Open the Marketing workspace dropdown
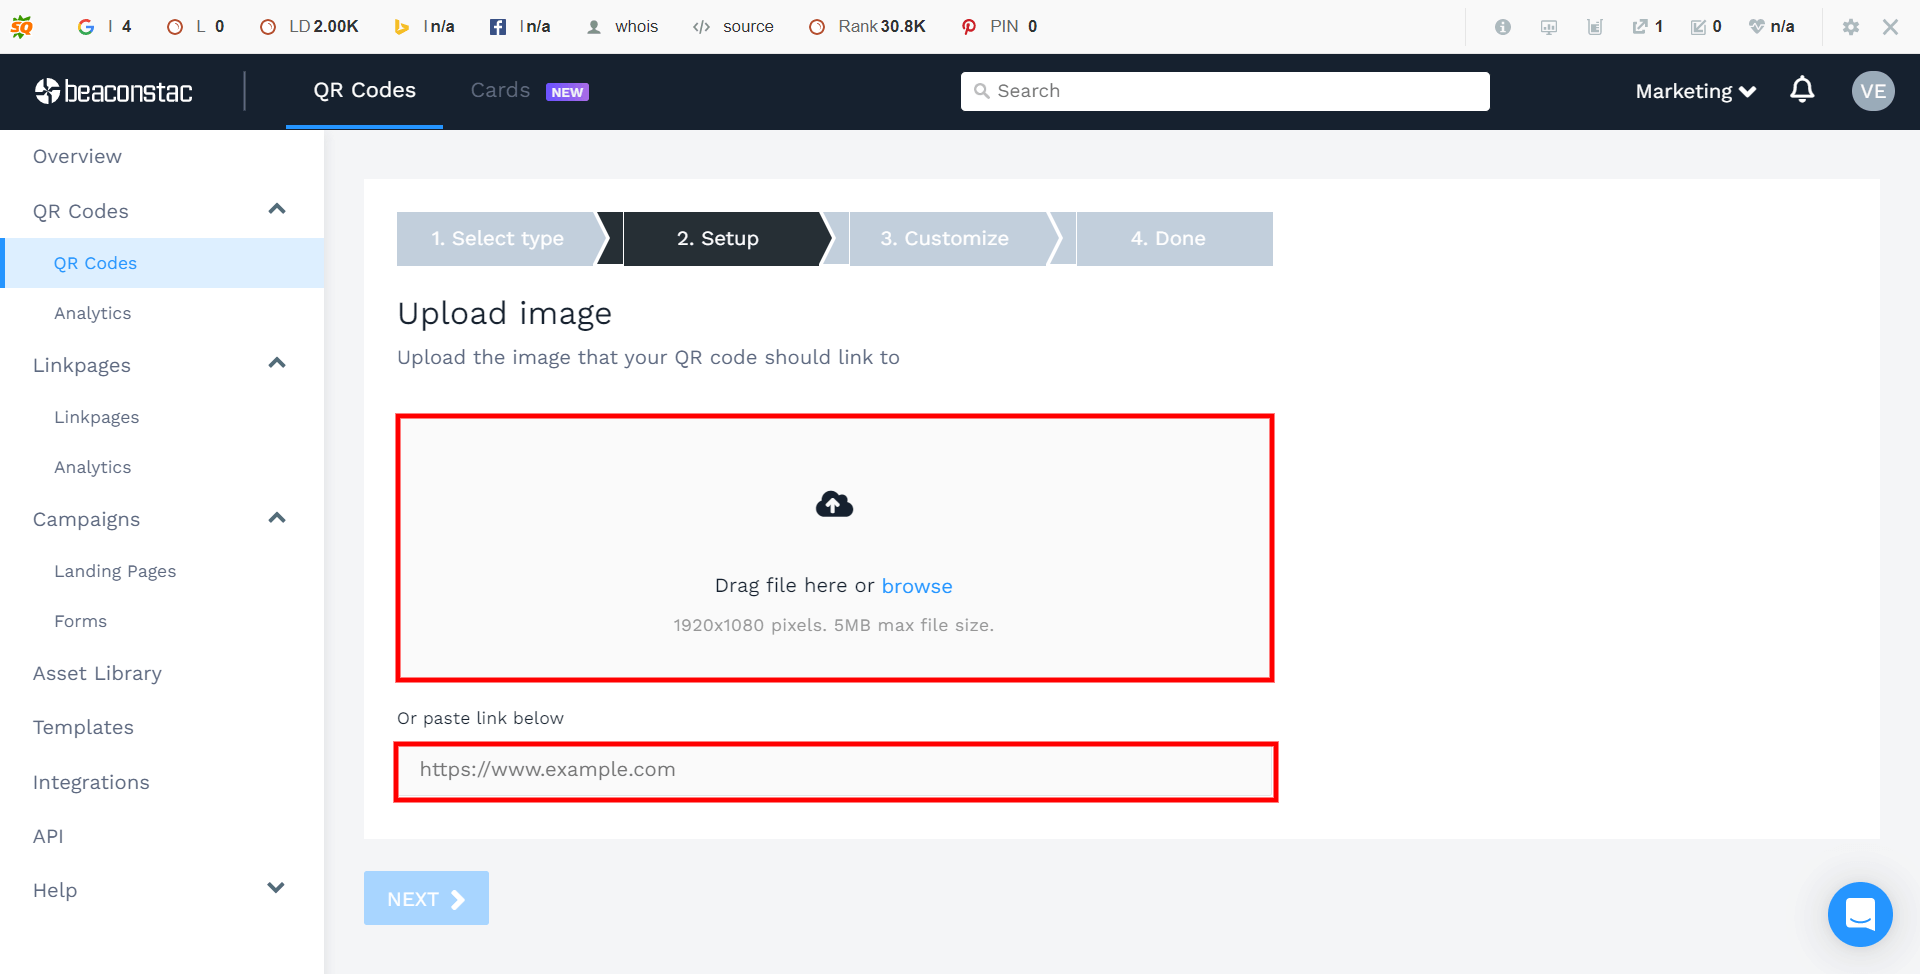 (1694, 91)
